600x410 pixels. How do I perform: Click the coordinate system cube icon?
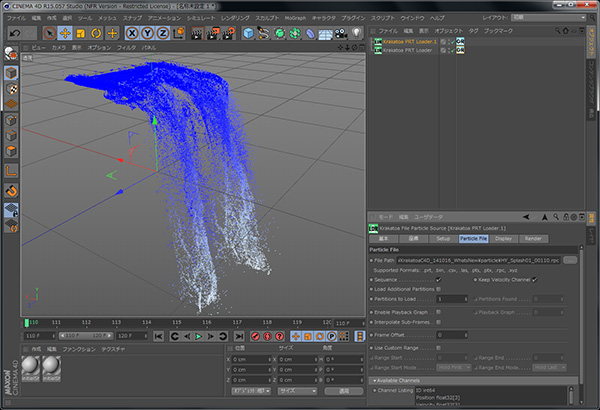click(179, 33)
